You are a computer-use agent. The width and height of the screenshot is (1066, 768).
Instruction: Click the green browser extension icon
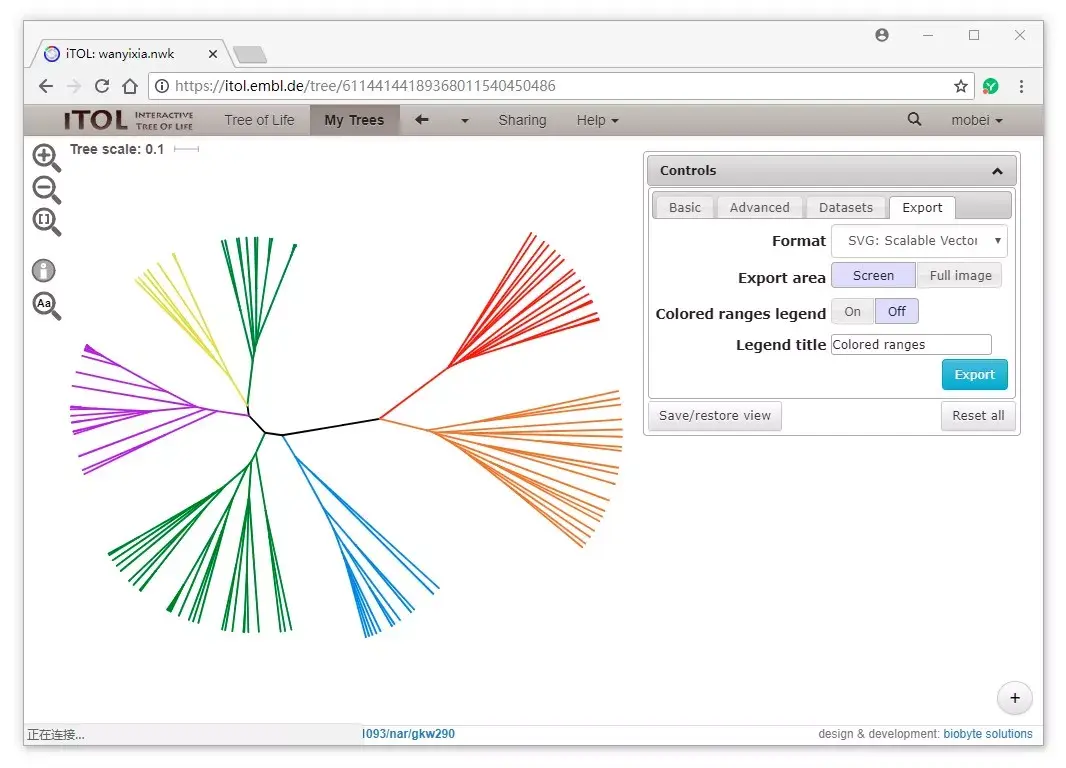click(x=991, y=86)
